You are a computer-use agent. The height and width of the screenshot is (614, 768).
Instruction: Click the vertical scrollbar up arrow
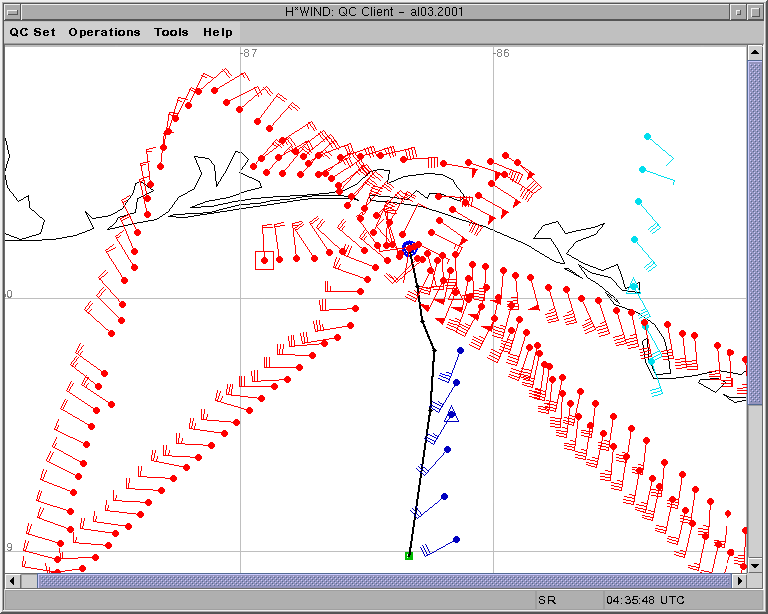click(754, 53)
